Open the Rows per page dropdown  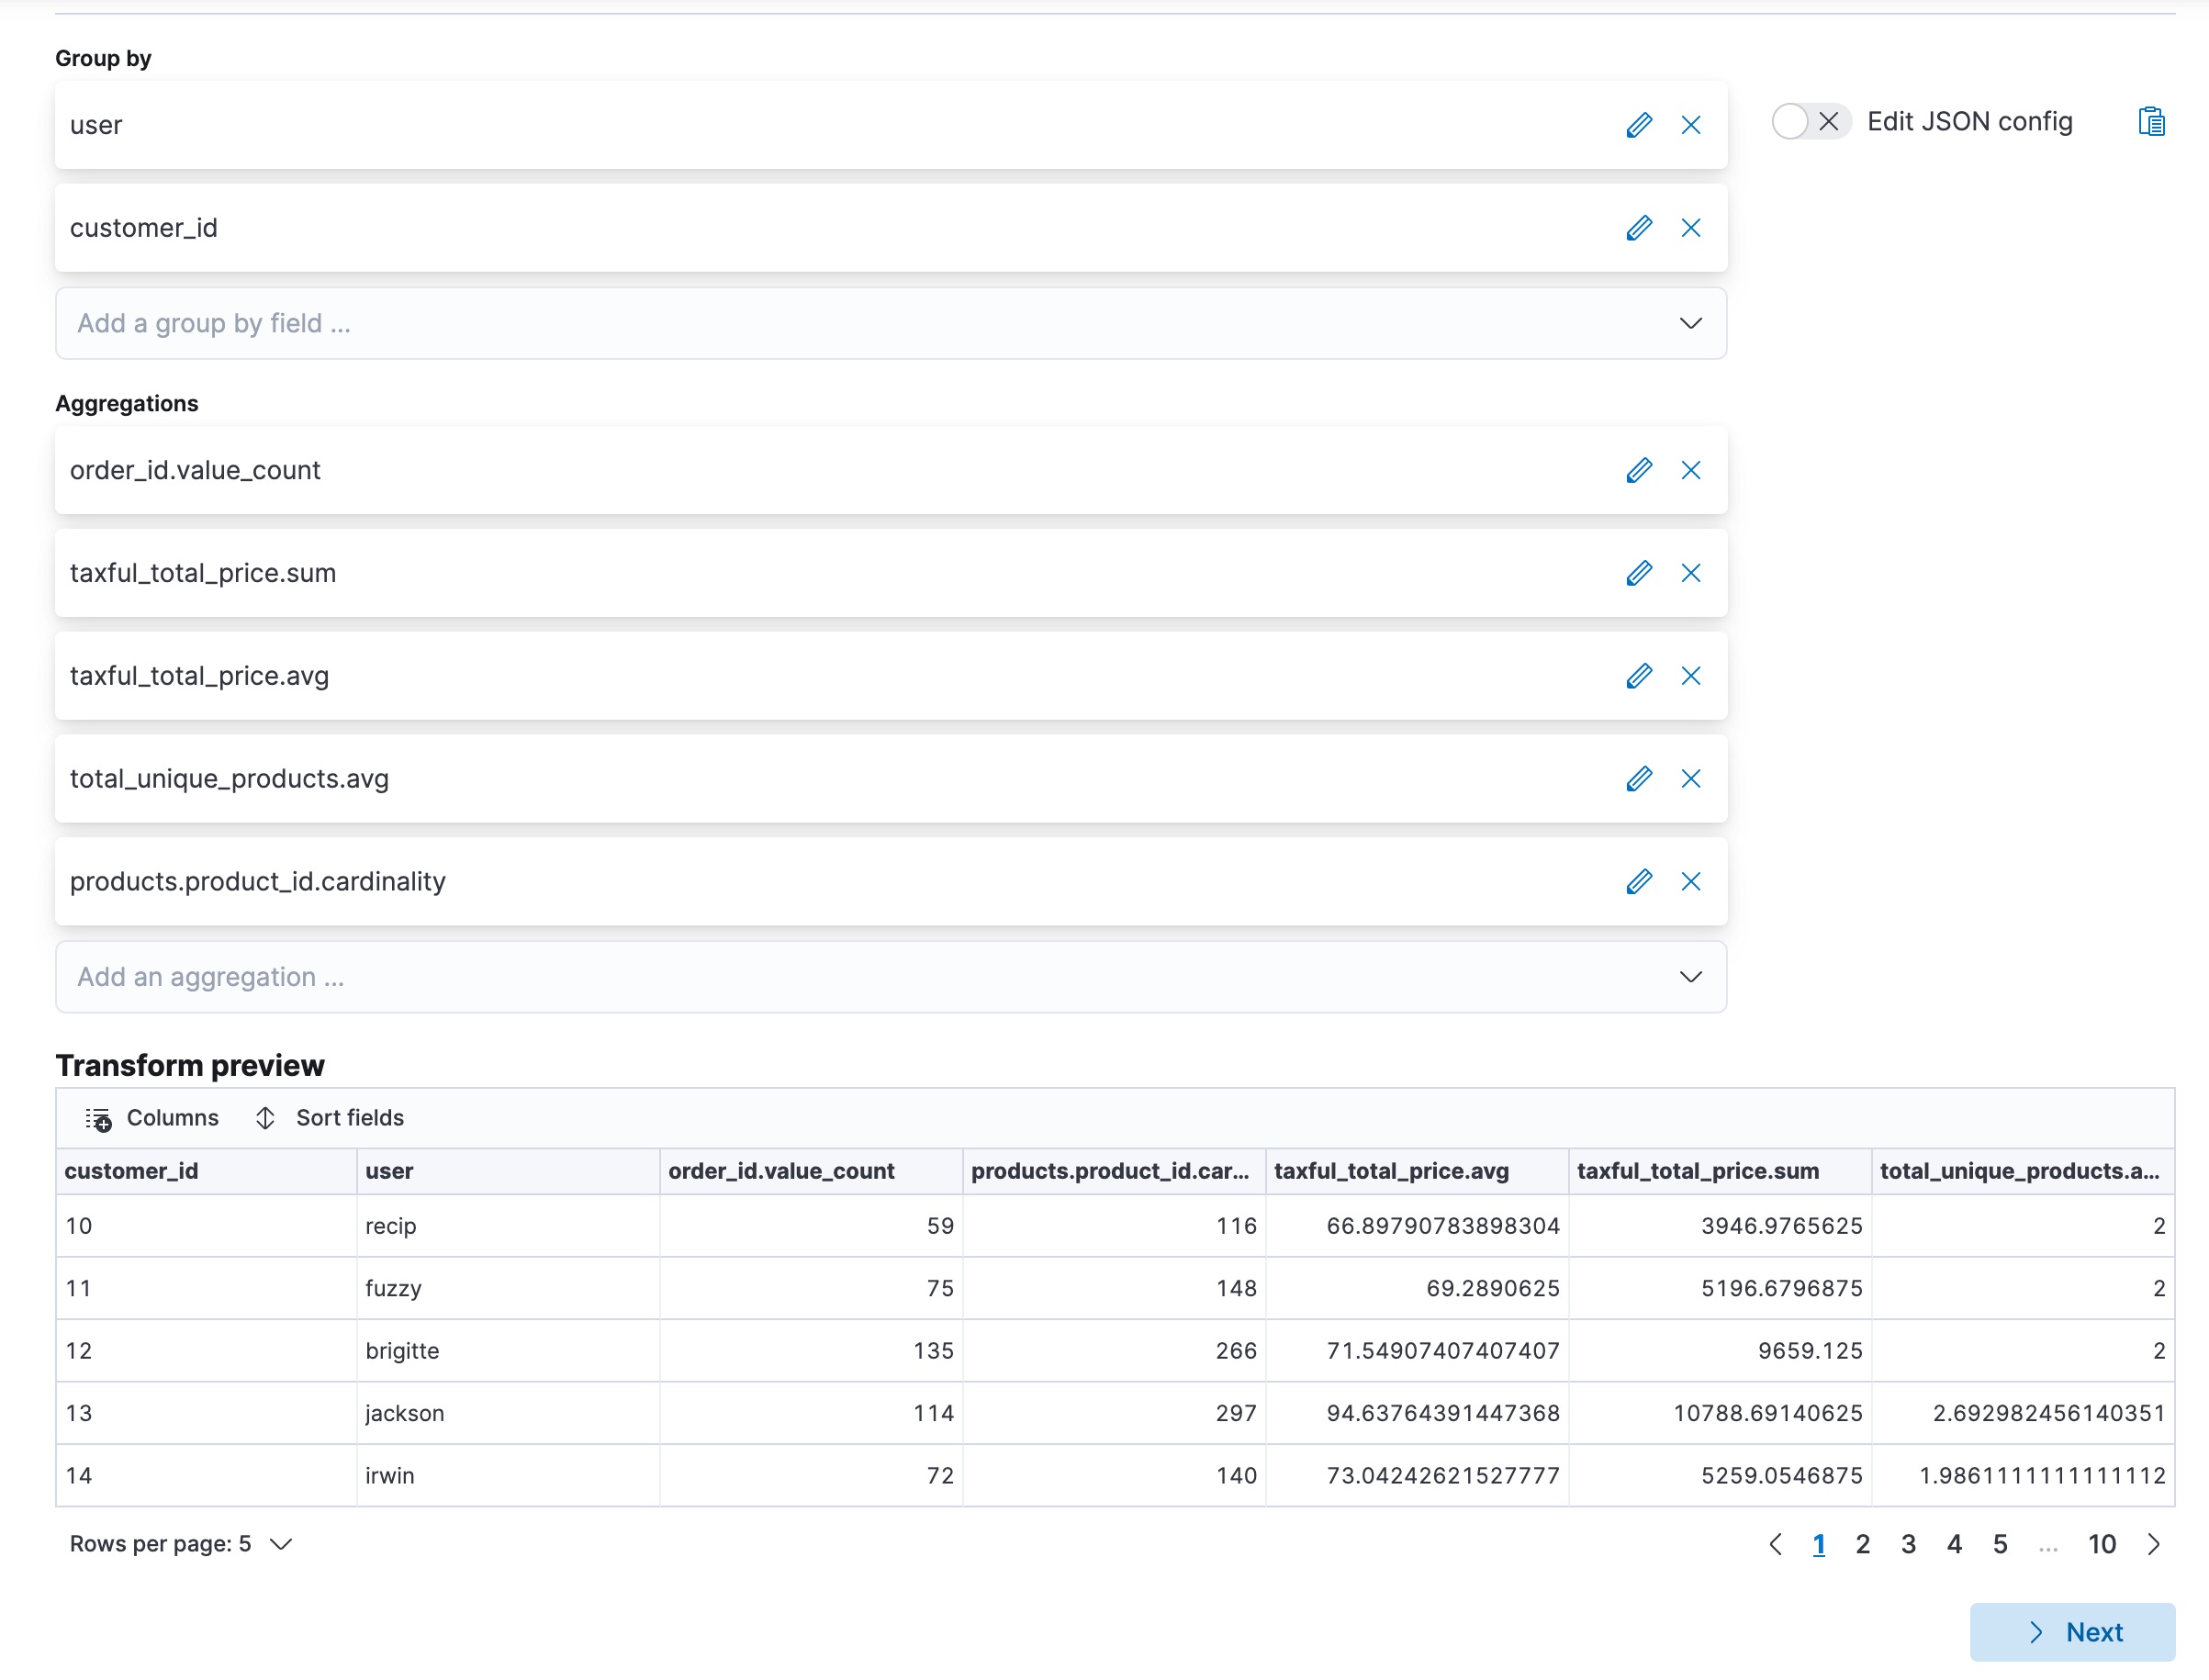pyautogui.click(x=180, y=1543)
